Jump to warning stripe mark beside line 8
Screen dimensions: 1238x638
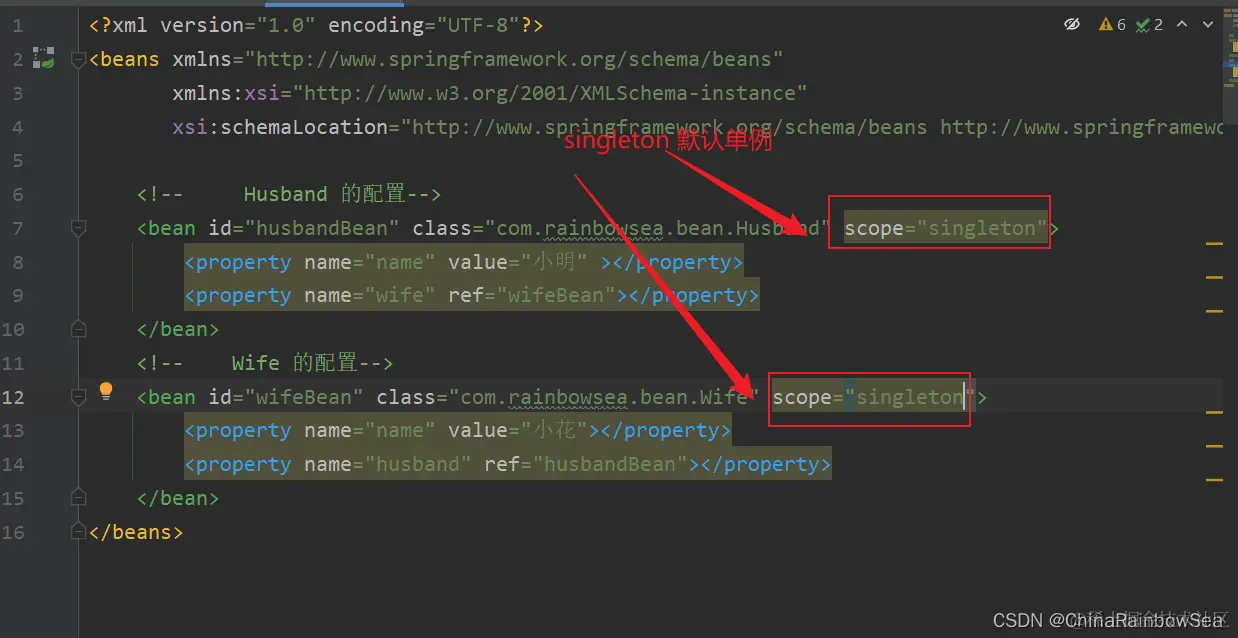point(1214,277)
